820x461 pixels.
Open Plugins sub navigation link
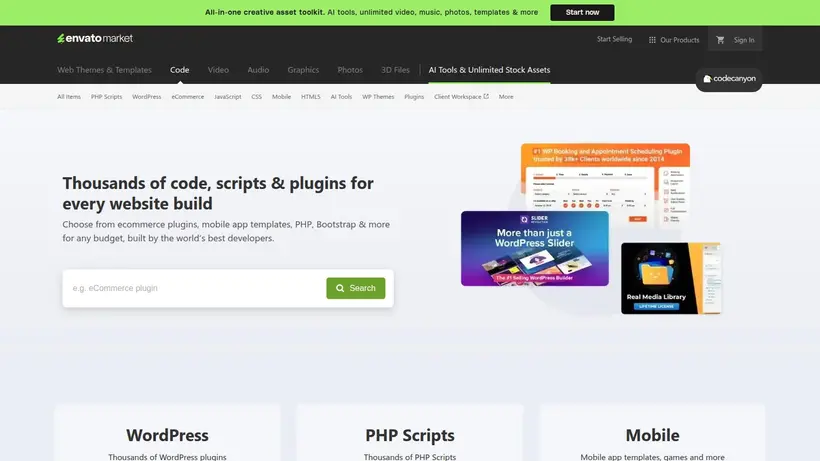pyautogui.click(x=414, y=97)
